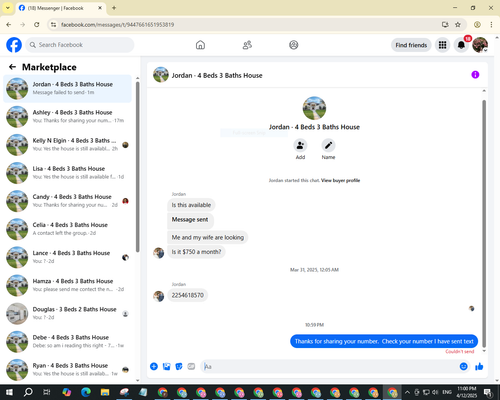Open the notifications bell
Viewport: 500px width, 400px height.
pos(461,45)
